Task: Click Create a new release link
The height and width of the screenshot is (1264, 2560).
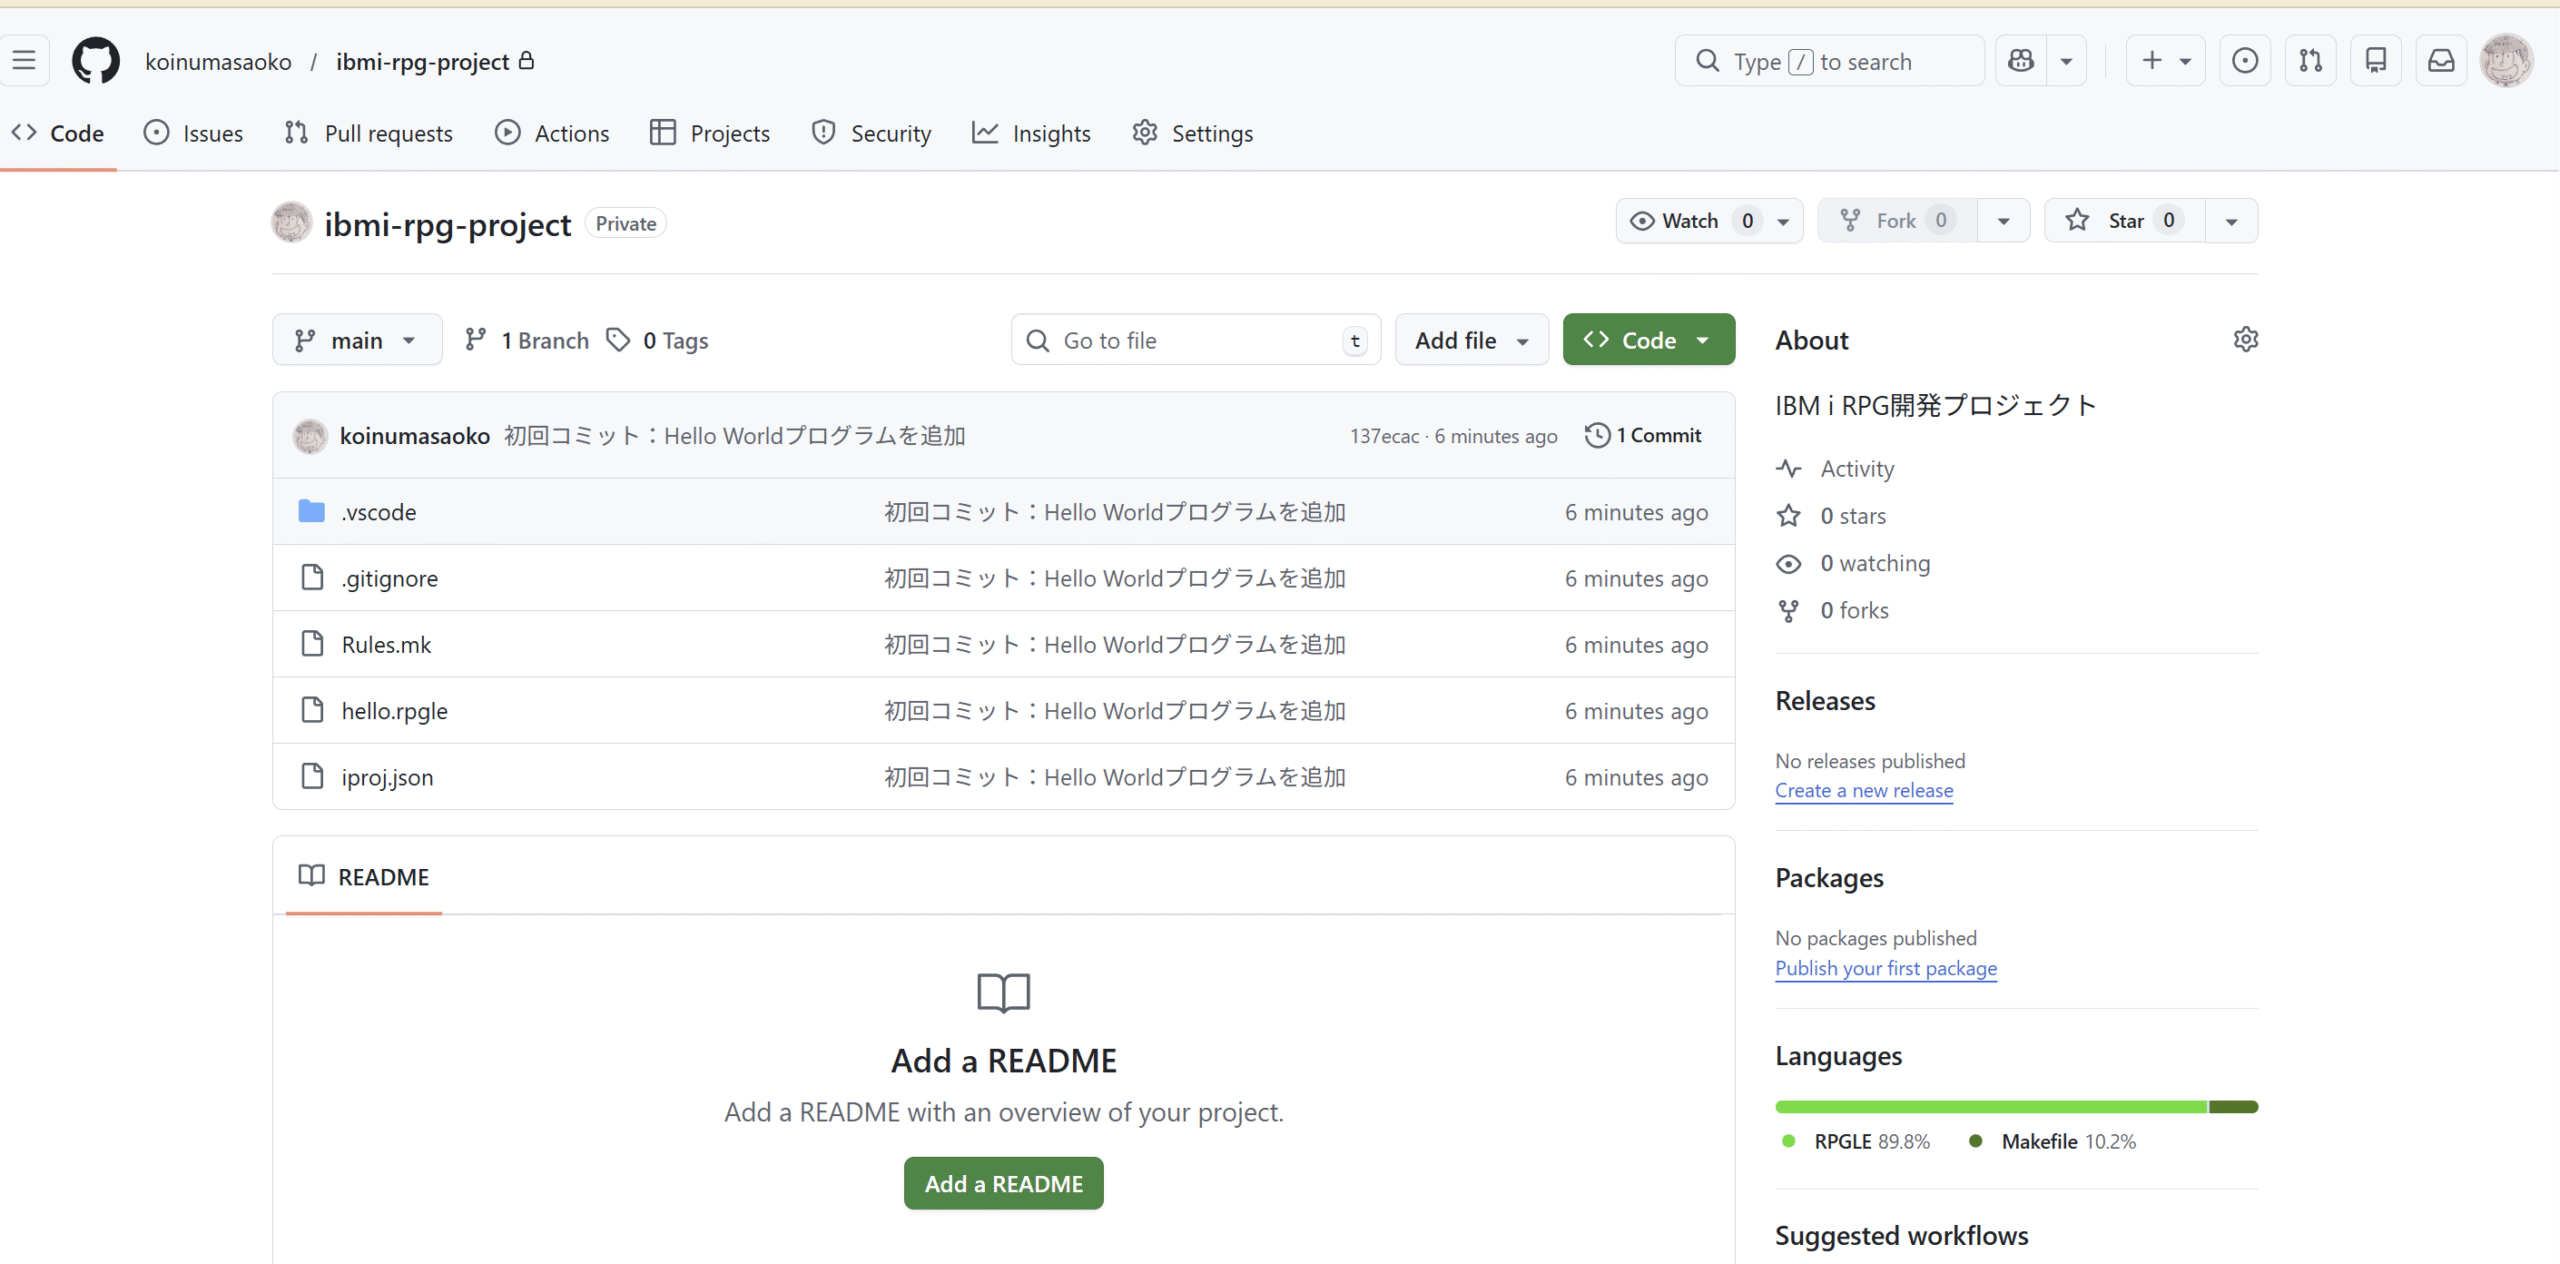Action: point(1864,790)
